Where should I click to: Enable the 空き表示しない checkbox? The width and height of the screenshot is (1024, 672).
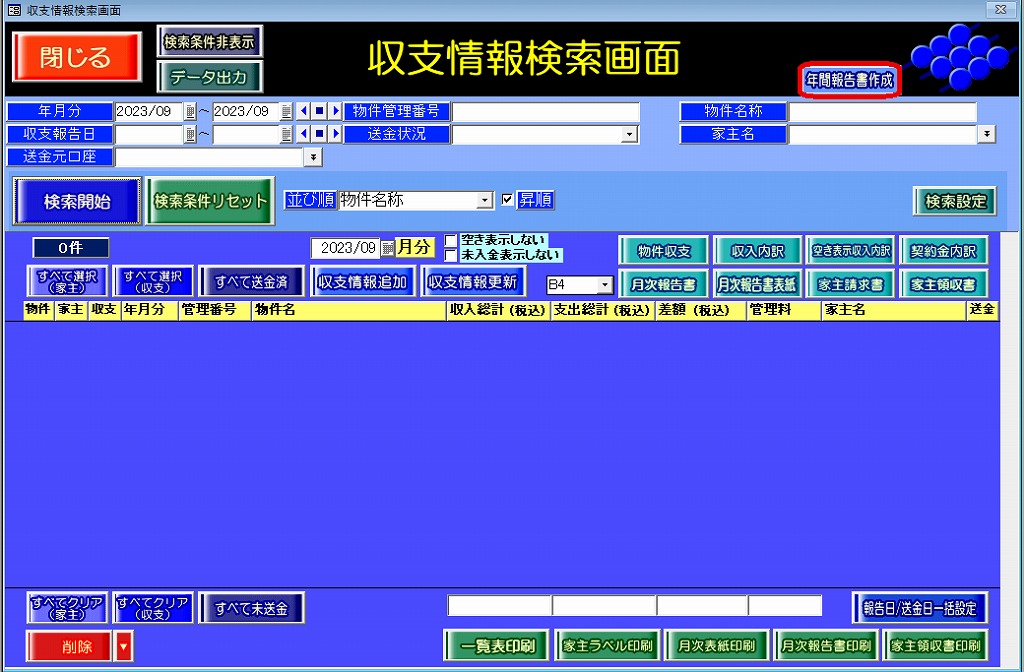(x=451, y=240)
